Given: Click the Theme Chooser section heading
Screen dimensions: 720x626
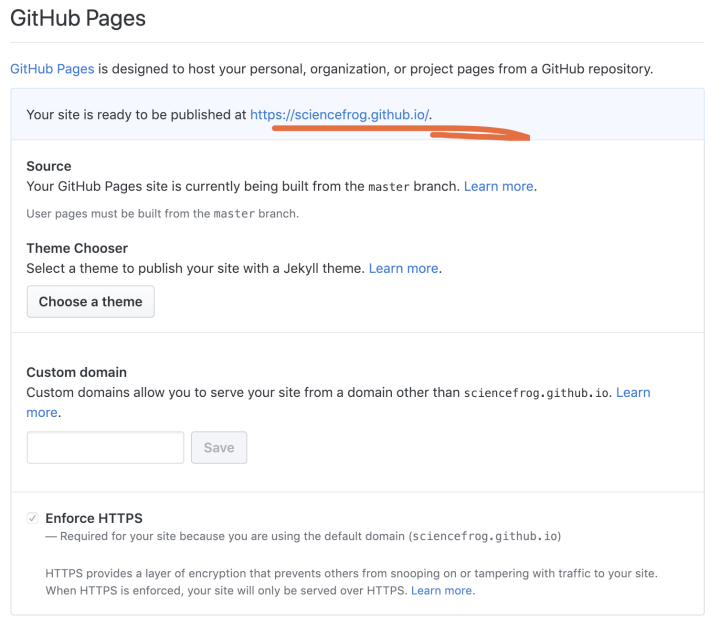Looking at the screenshot, I should tap(77, 248).
